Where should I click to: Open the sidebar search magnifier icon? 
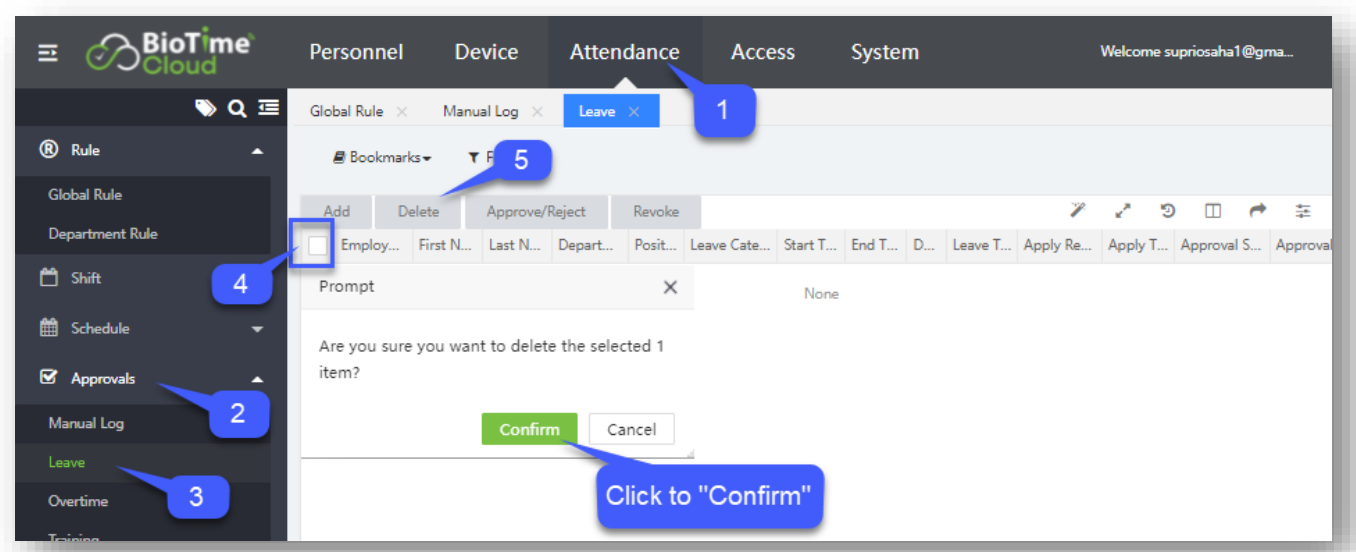click(x=237, y=108)
